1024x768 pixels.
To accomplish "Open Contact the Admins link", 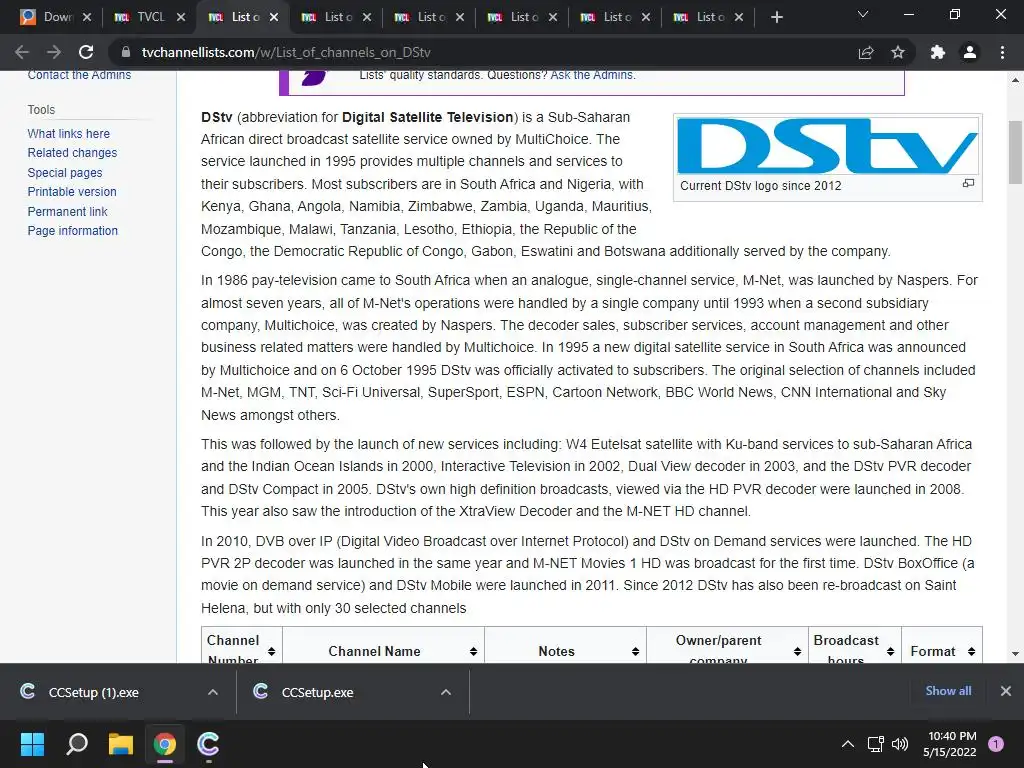I will (79, 74).
